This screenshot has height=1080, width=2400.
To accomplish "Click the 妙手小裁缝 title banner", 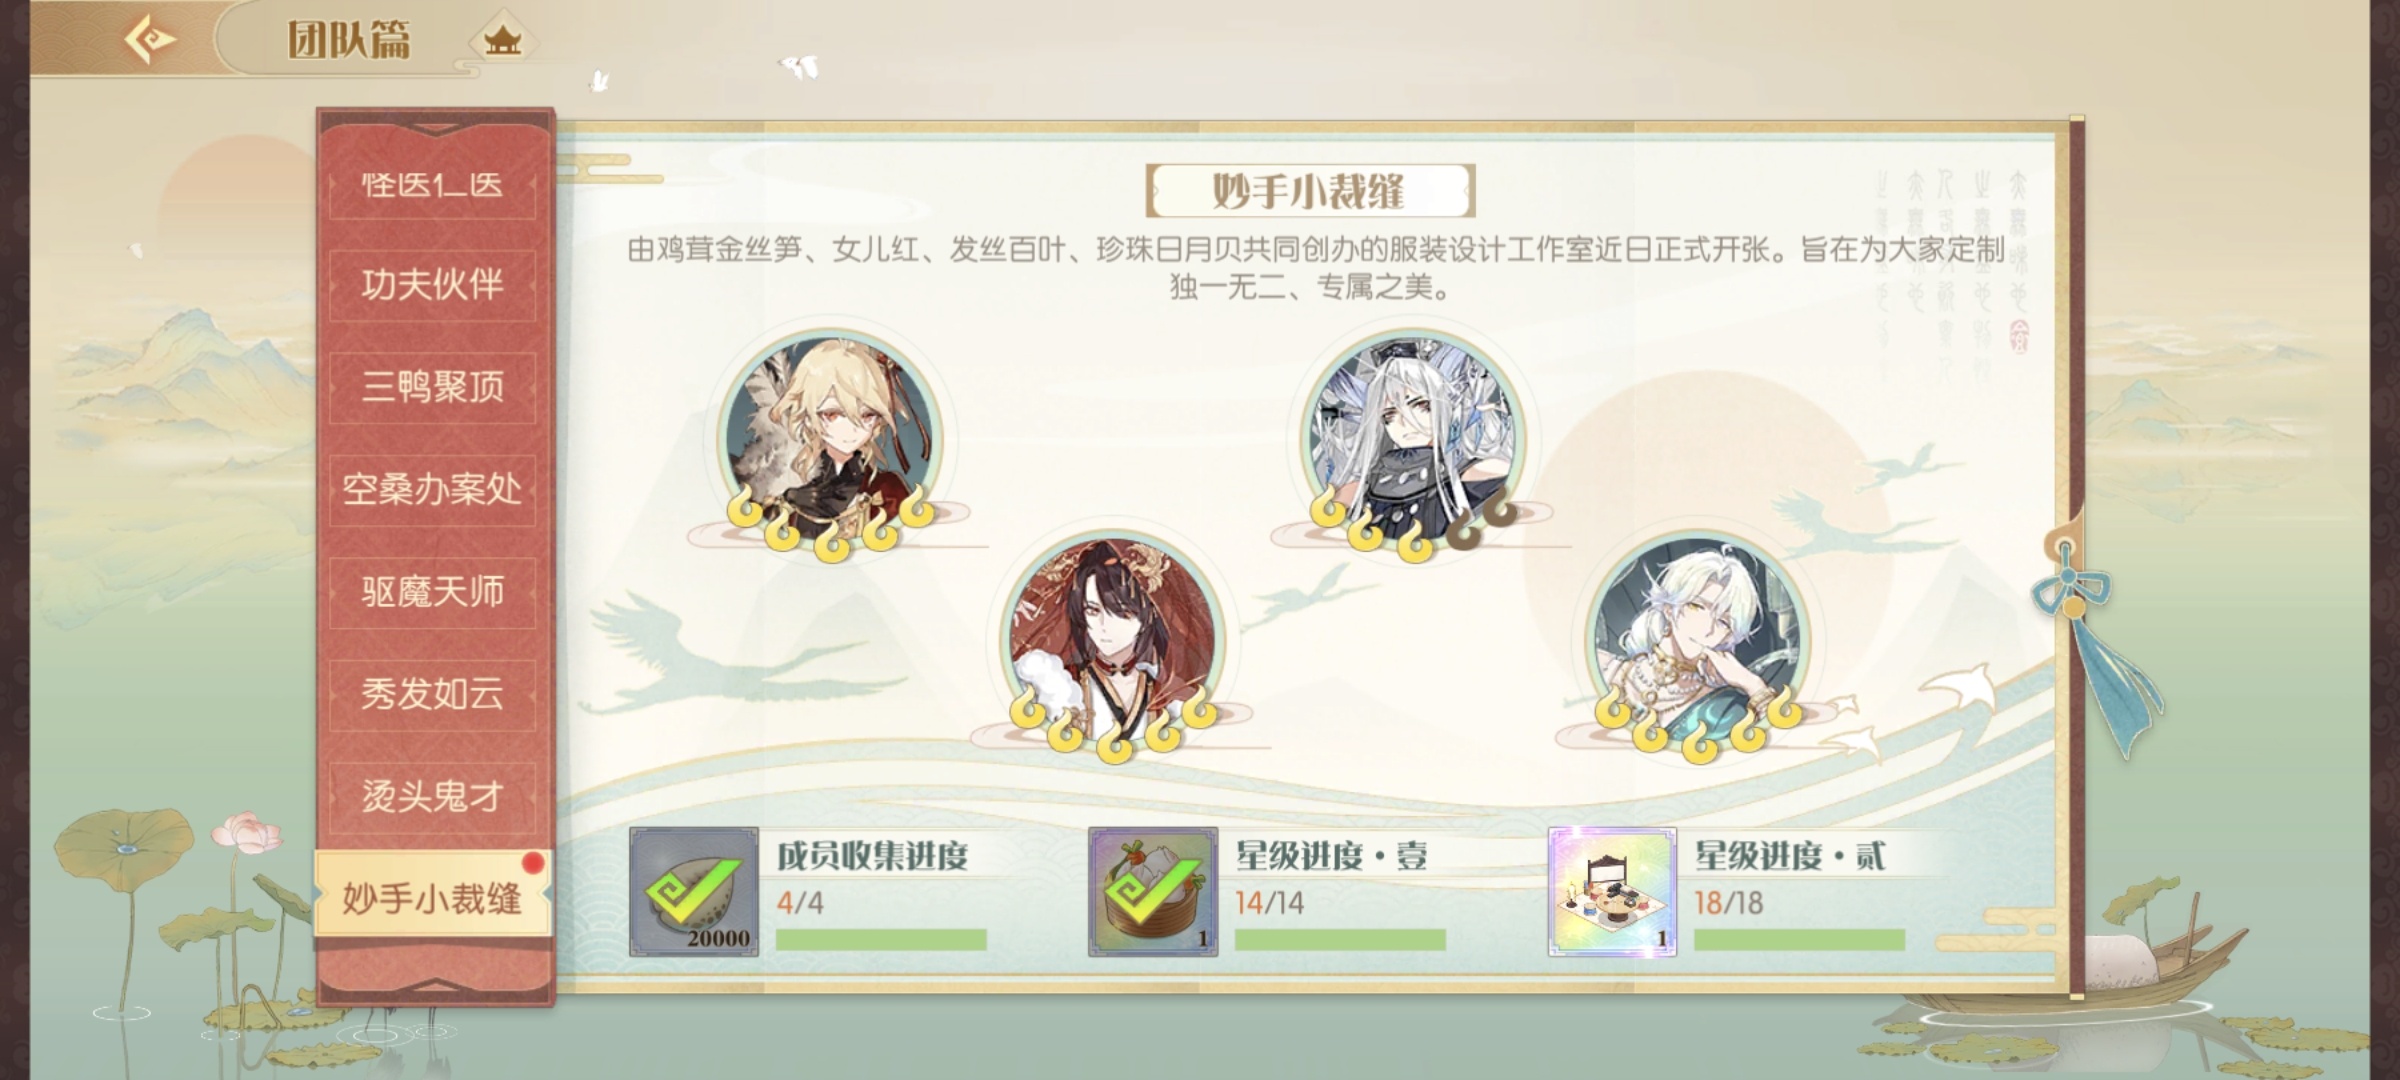I will pos(1310,190).
